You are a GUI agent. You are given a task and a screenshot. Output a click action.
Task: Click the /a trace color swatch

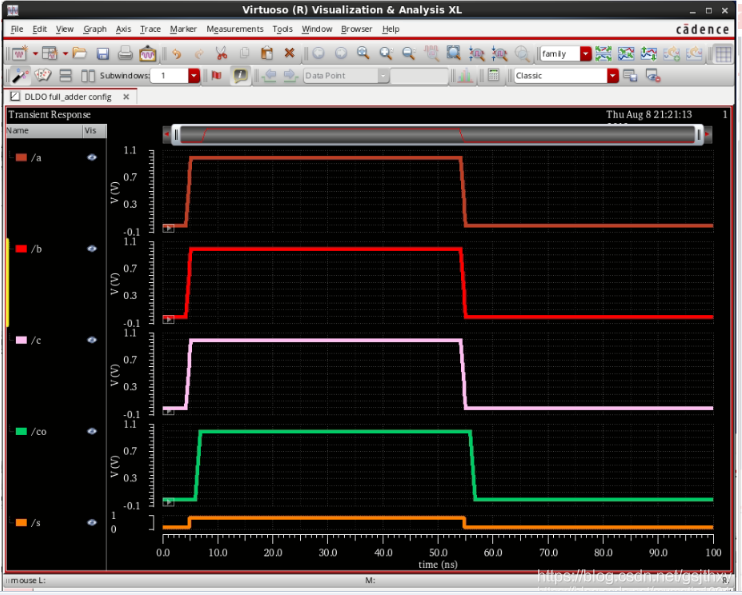[21, 158]
